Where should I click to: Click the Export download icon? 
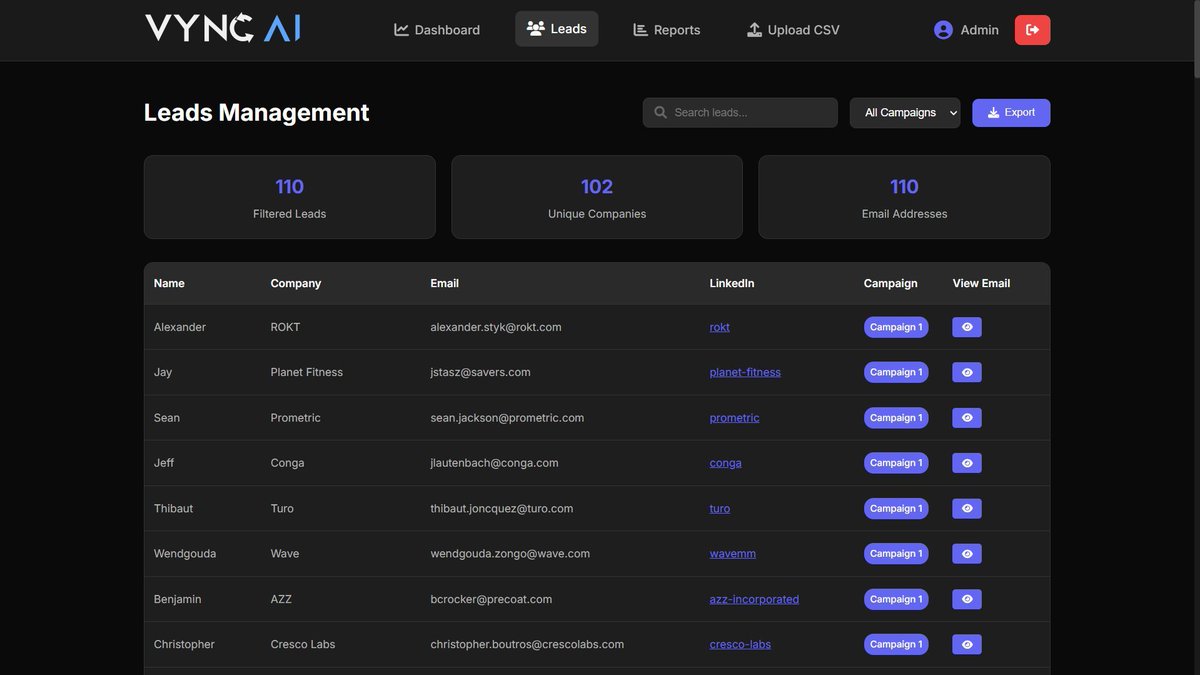pos(990,110)
